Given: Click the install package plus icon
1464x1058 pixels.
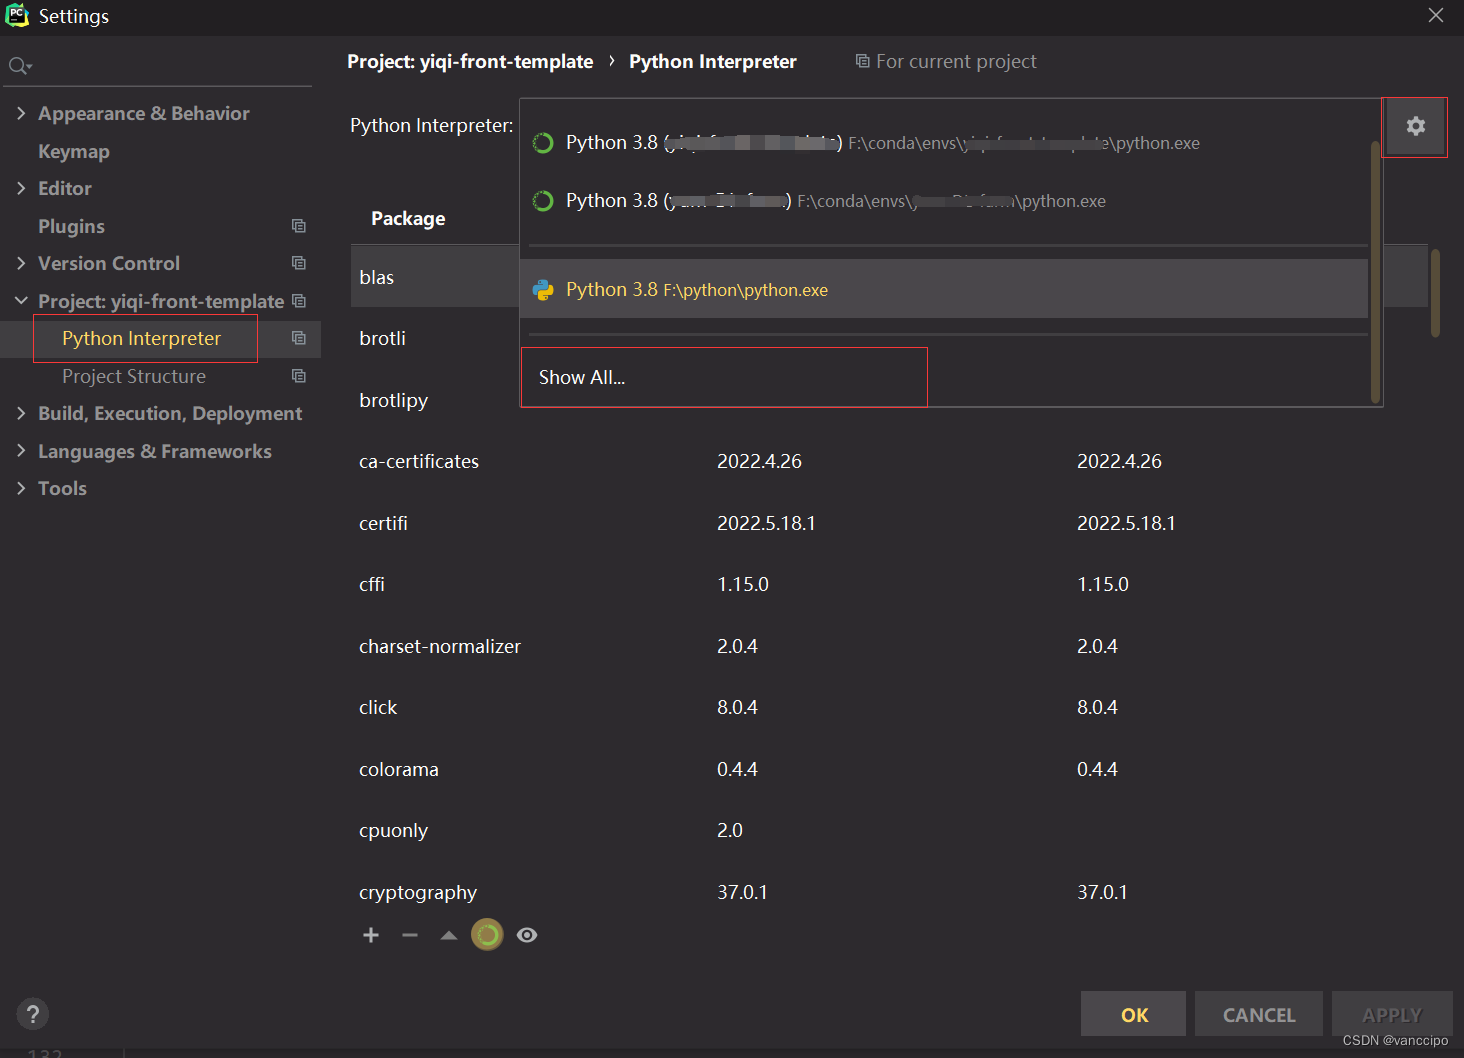Looking at the screenshot, I should coord(371,935).
